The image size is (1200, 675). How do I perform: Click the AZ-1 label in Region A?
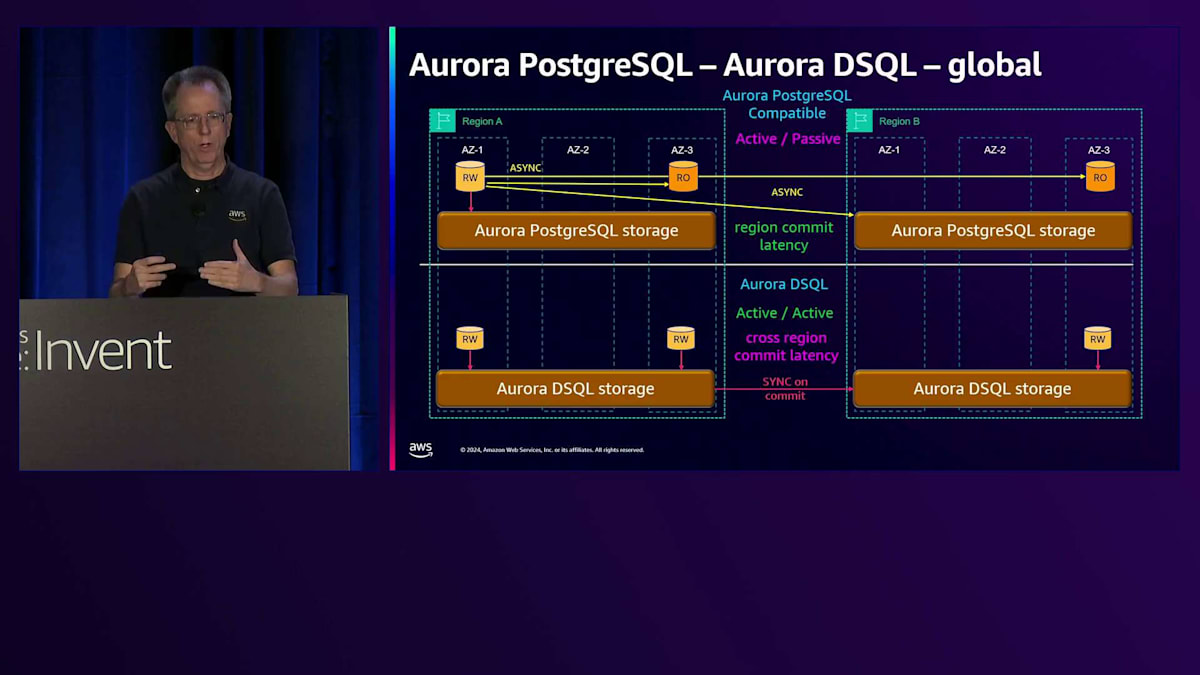[x=472, y=150]
